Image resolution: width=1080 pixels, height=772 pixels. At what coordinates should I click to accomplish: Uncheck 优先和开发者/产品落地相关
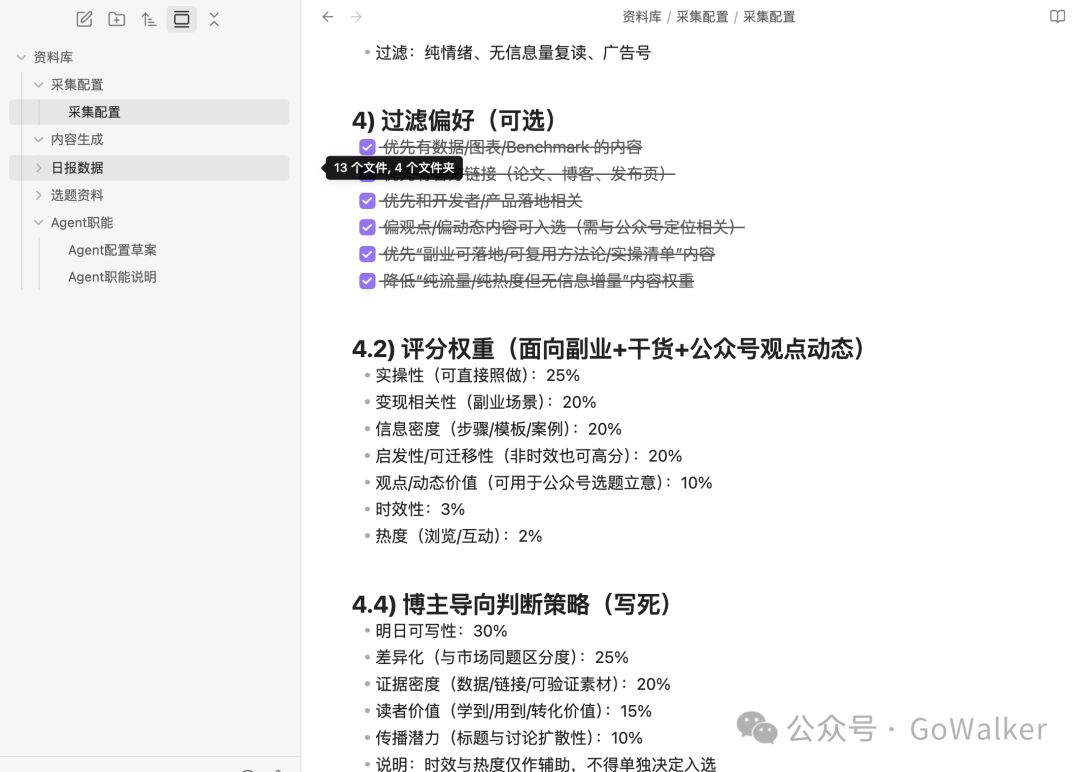pyautogui.click(x=367, y=200)
